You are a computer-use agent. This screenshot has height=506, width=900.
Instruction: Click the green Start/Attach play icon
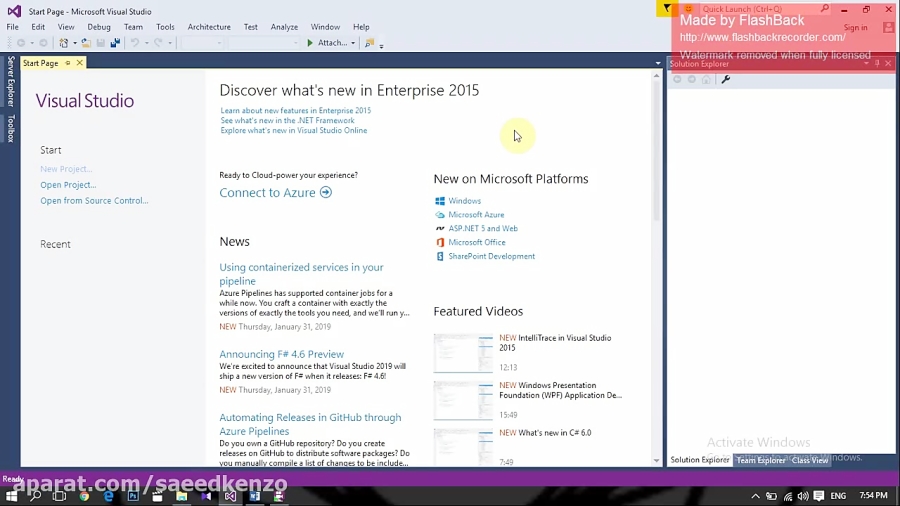tap(310, 43)
